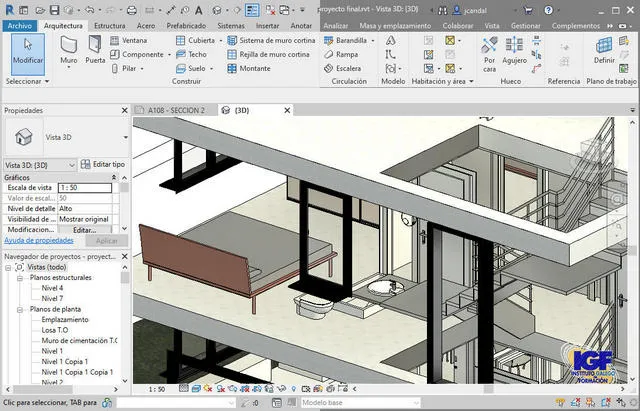Select the Barandilla railing tool
The height and width of the screenshot is (411, 640).
point(345,40)
